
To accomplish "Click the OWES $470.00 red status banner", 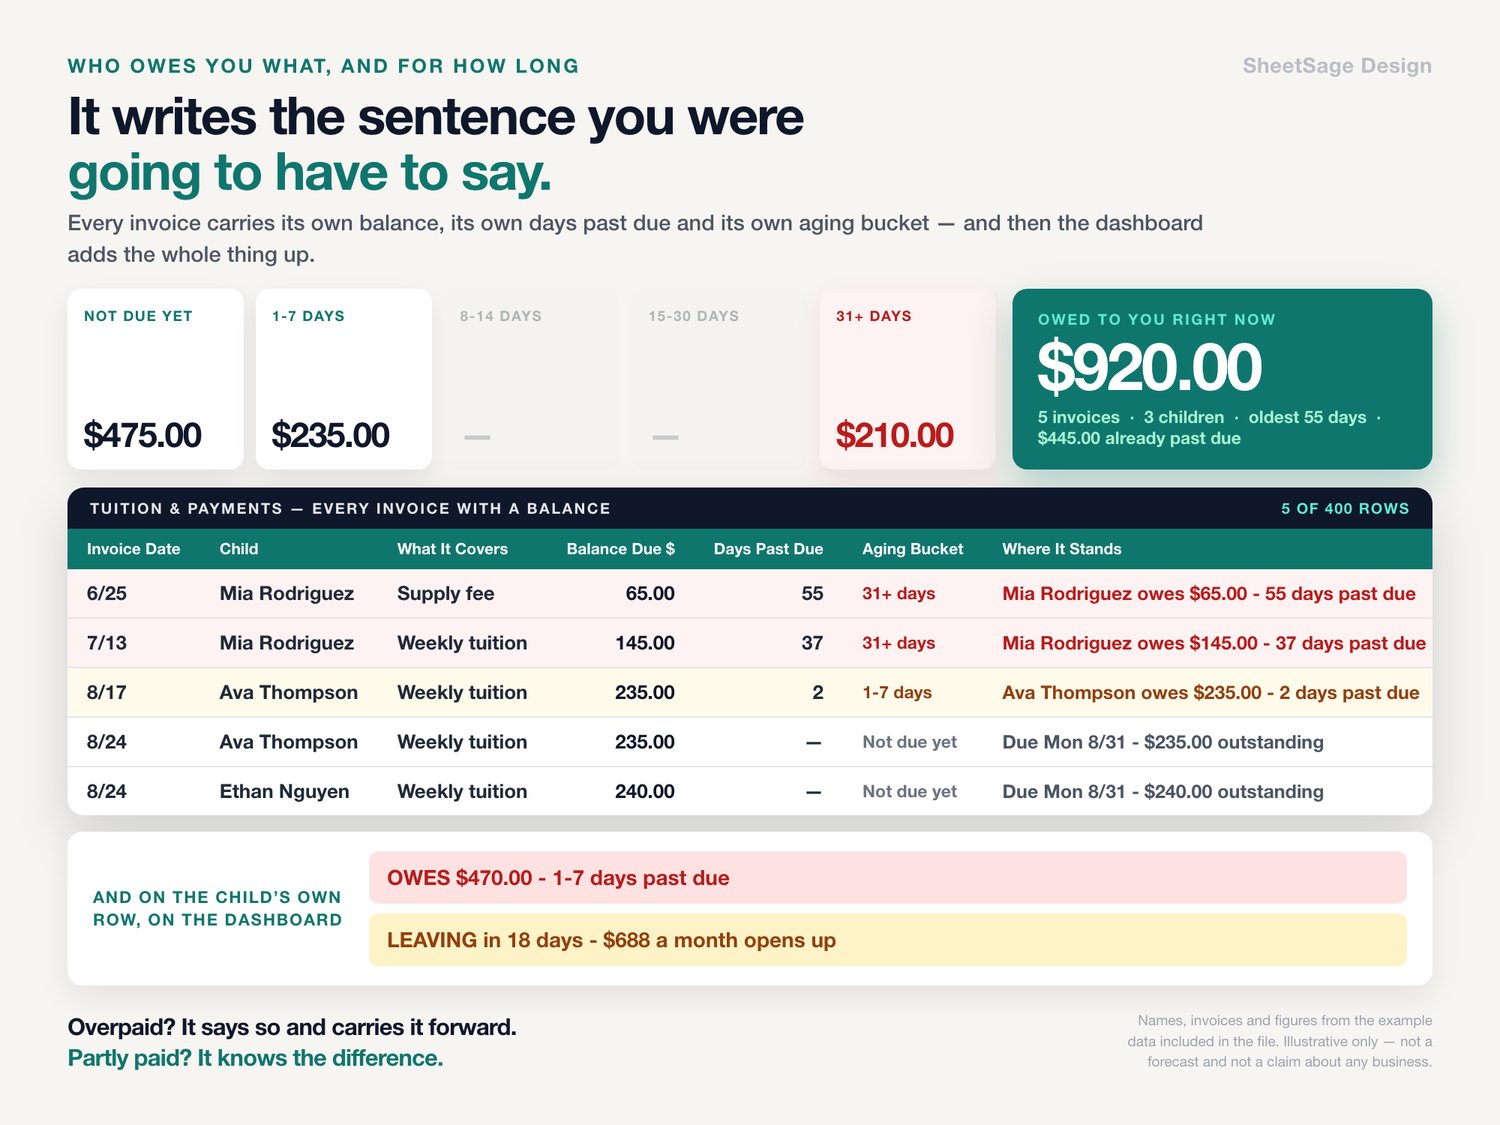I will (888, 878).
